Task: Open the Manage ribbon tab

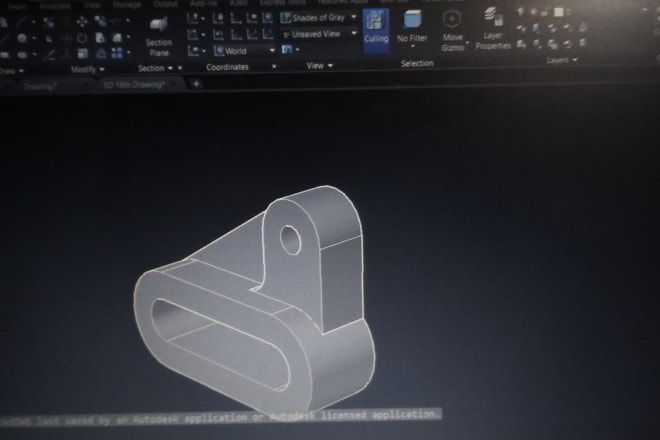Action: [128, 4]
